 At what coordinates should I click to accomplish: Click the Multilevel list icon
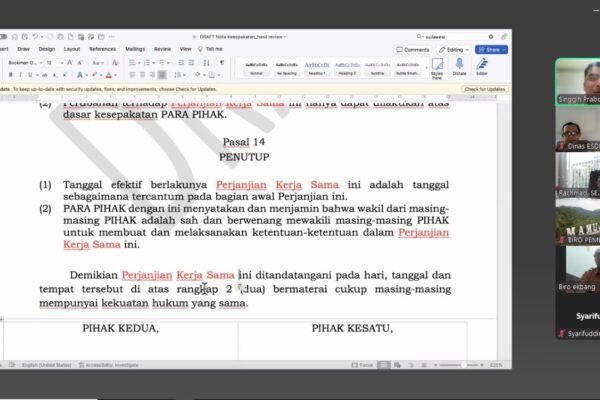[162, 62]
